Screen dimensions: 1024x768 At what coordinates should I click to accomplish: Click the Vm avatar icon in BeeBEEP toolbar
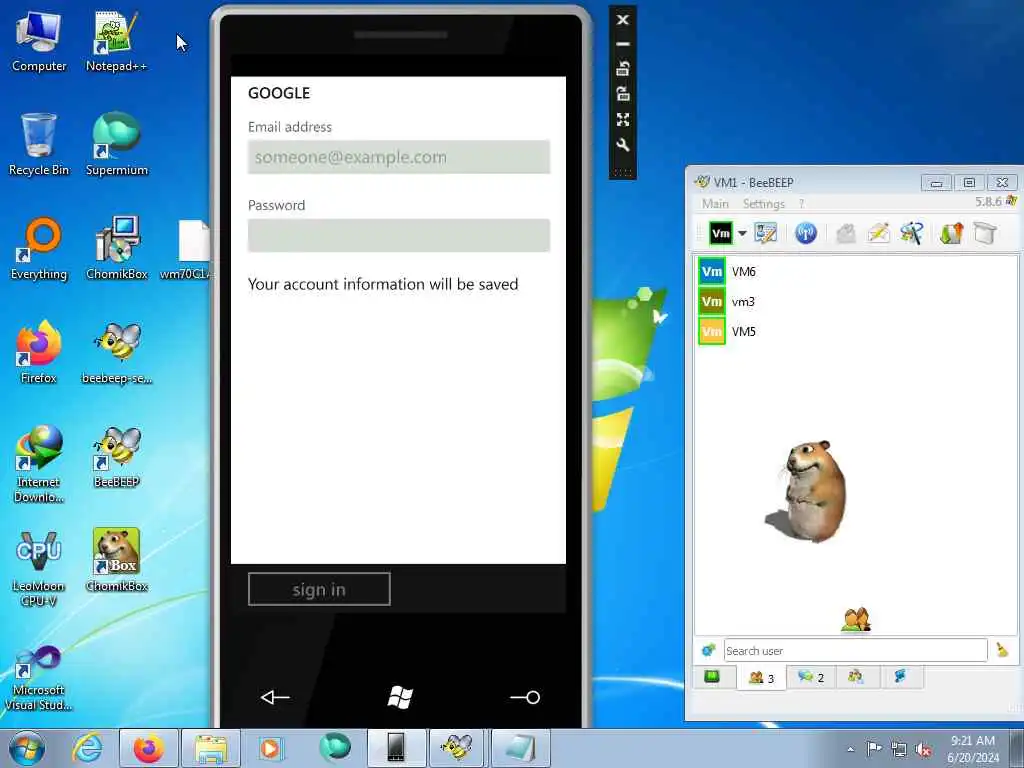[x=720, y=233]
